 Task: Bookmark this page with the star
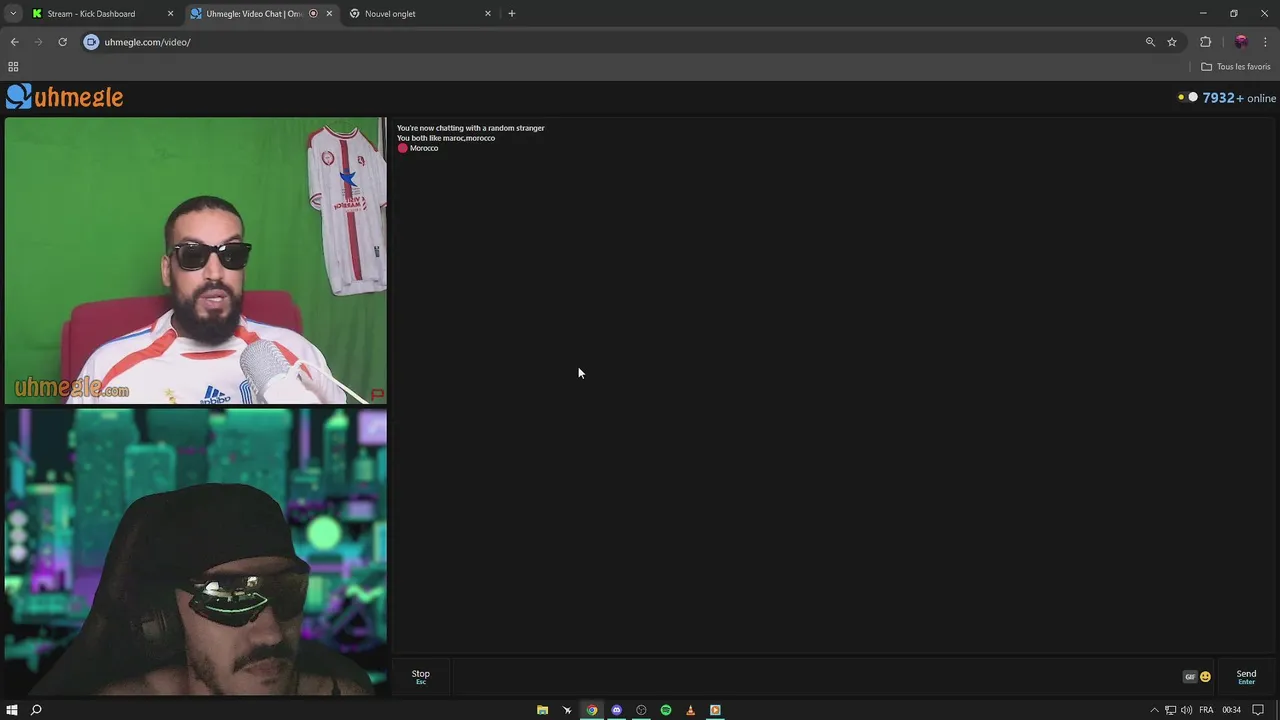click(1172, 42)
